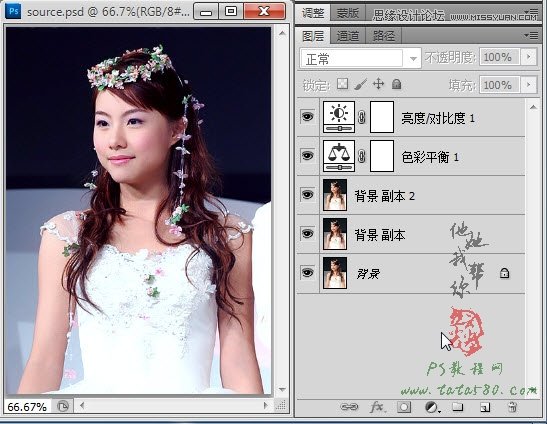Select layer named 亮度/对比度 1

pos(438,118)
